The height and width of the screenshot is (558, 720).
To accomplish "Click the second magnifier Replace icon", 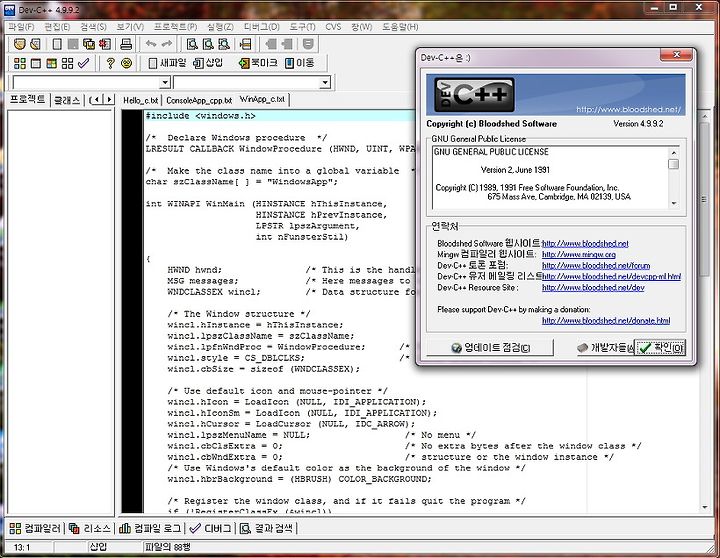I will click(208, 44).
